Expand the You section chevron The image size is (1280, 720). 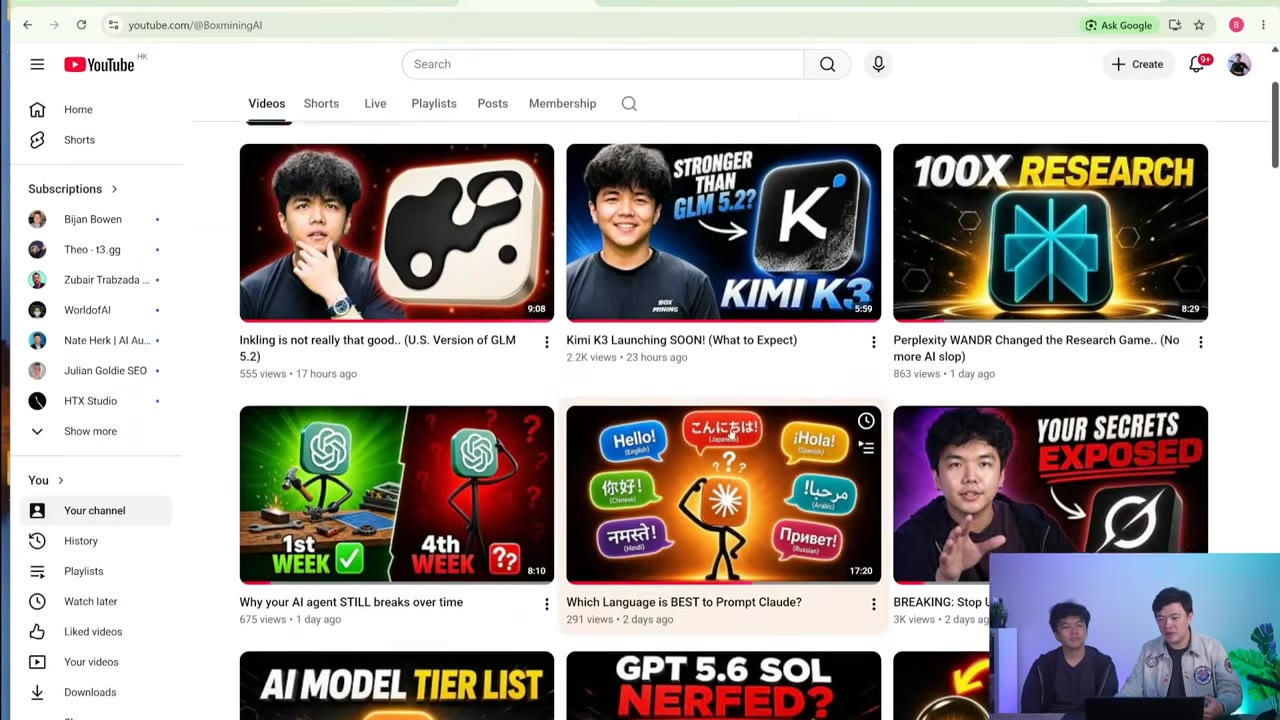(60, 481)
